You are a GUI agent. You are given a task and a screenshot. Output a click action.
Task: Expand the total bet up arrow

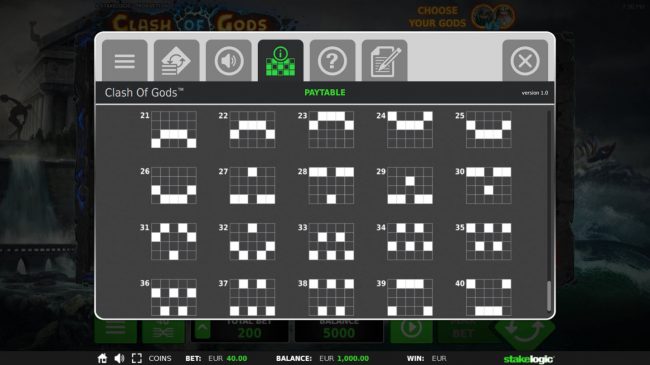[x=202, y=331]
